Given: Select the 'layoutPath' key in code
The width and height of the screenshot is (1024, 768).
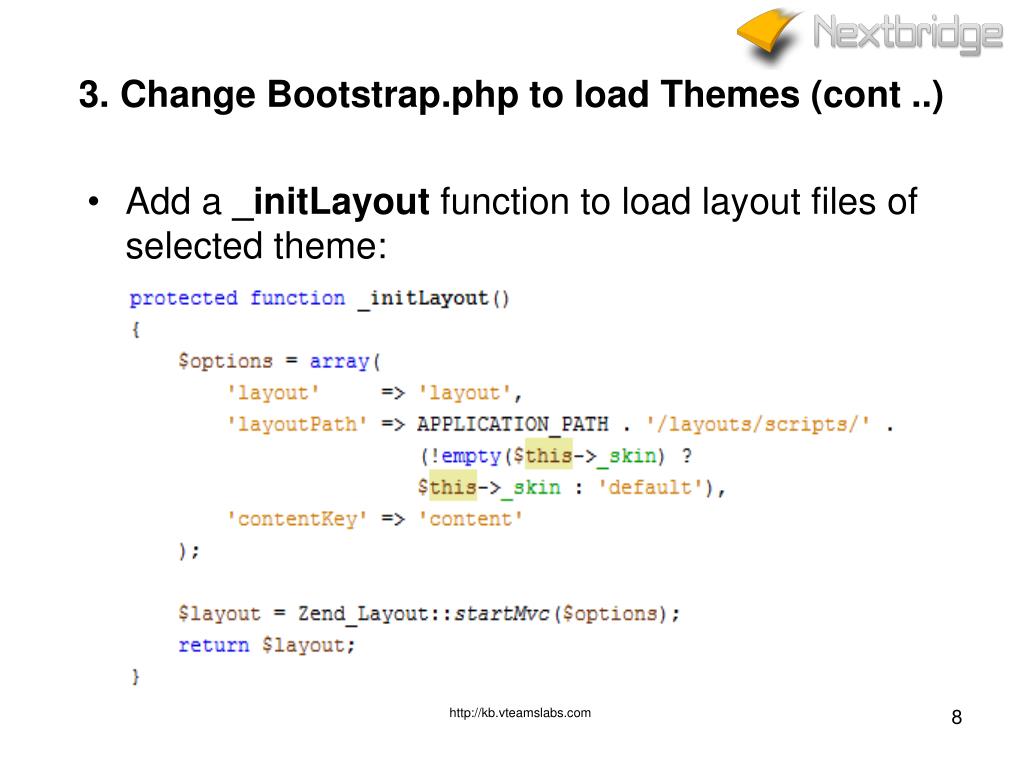Looking at the screenshot, I should click(x=296, y=424).
